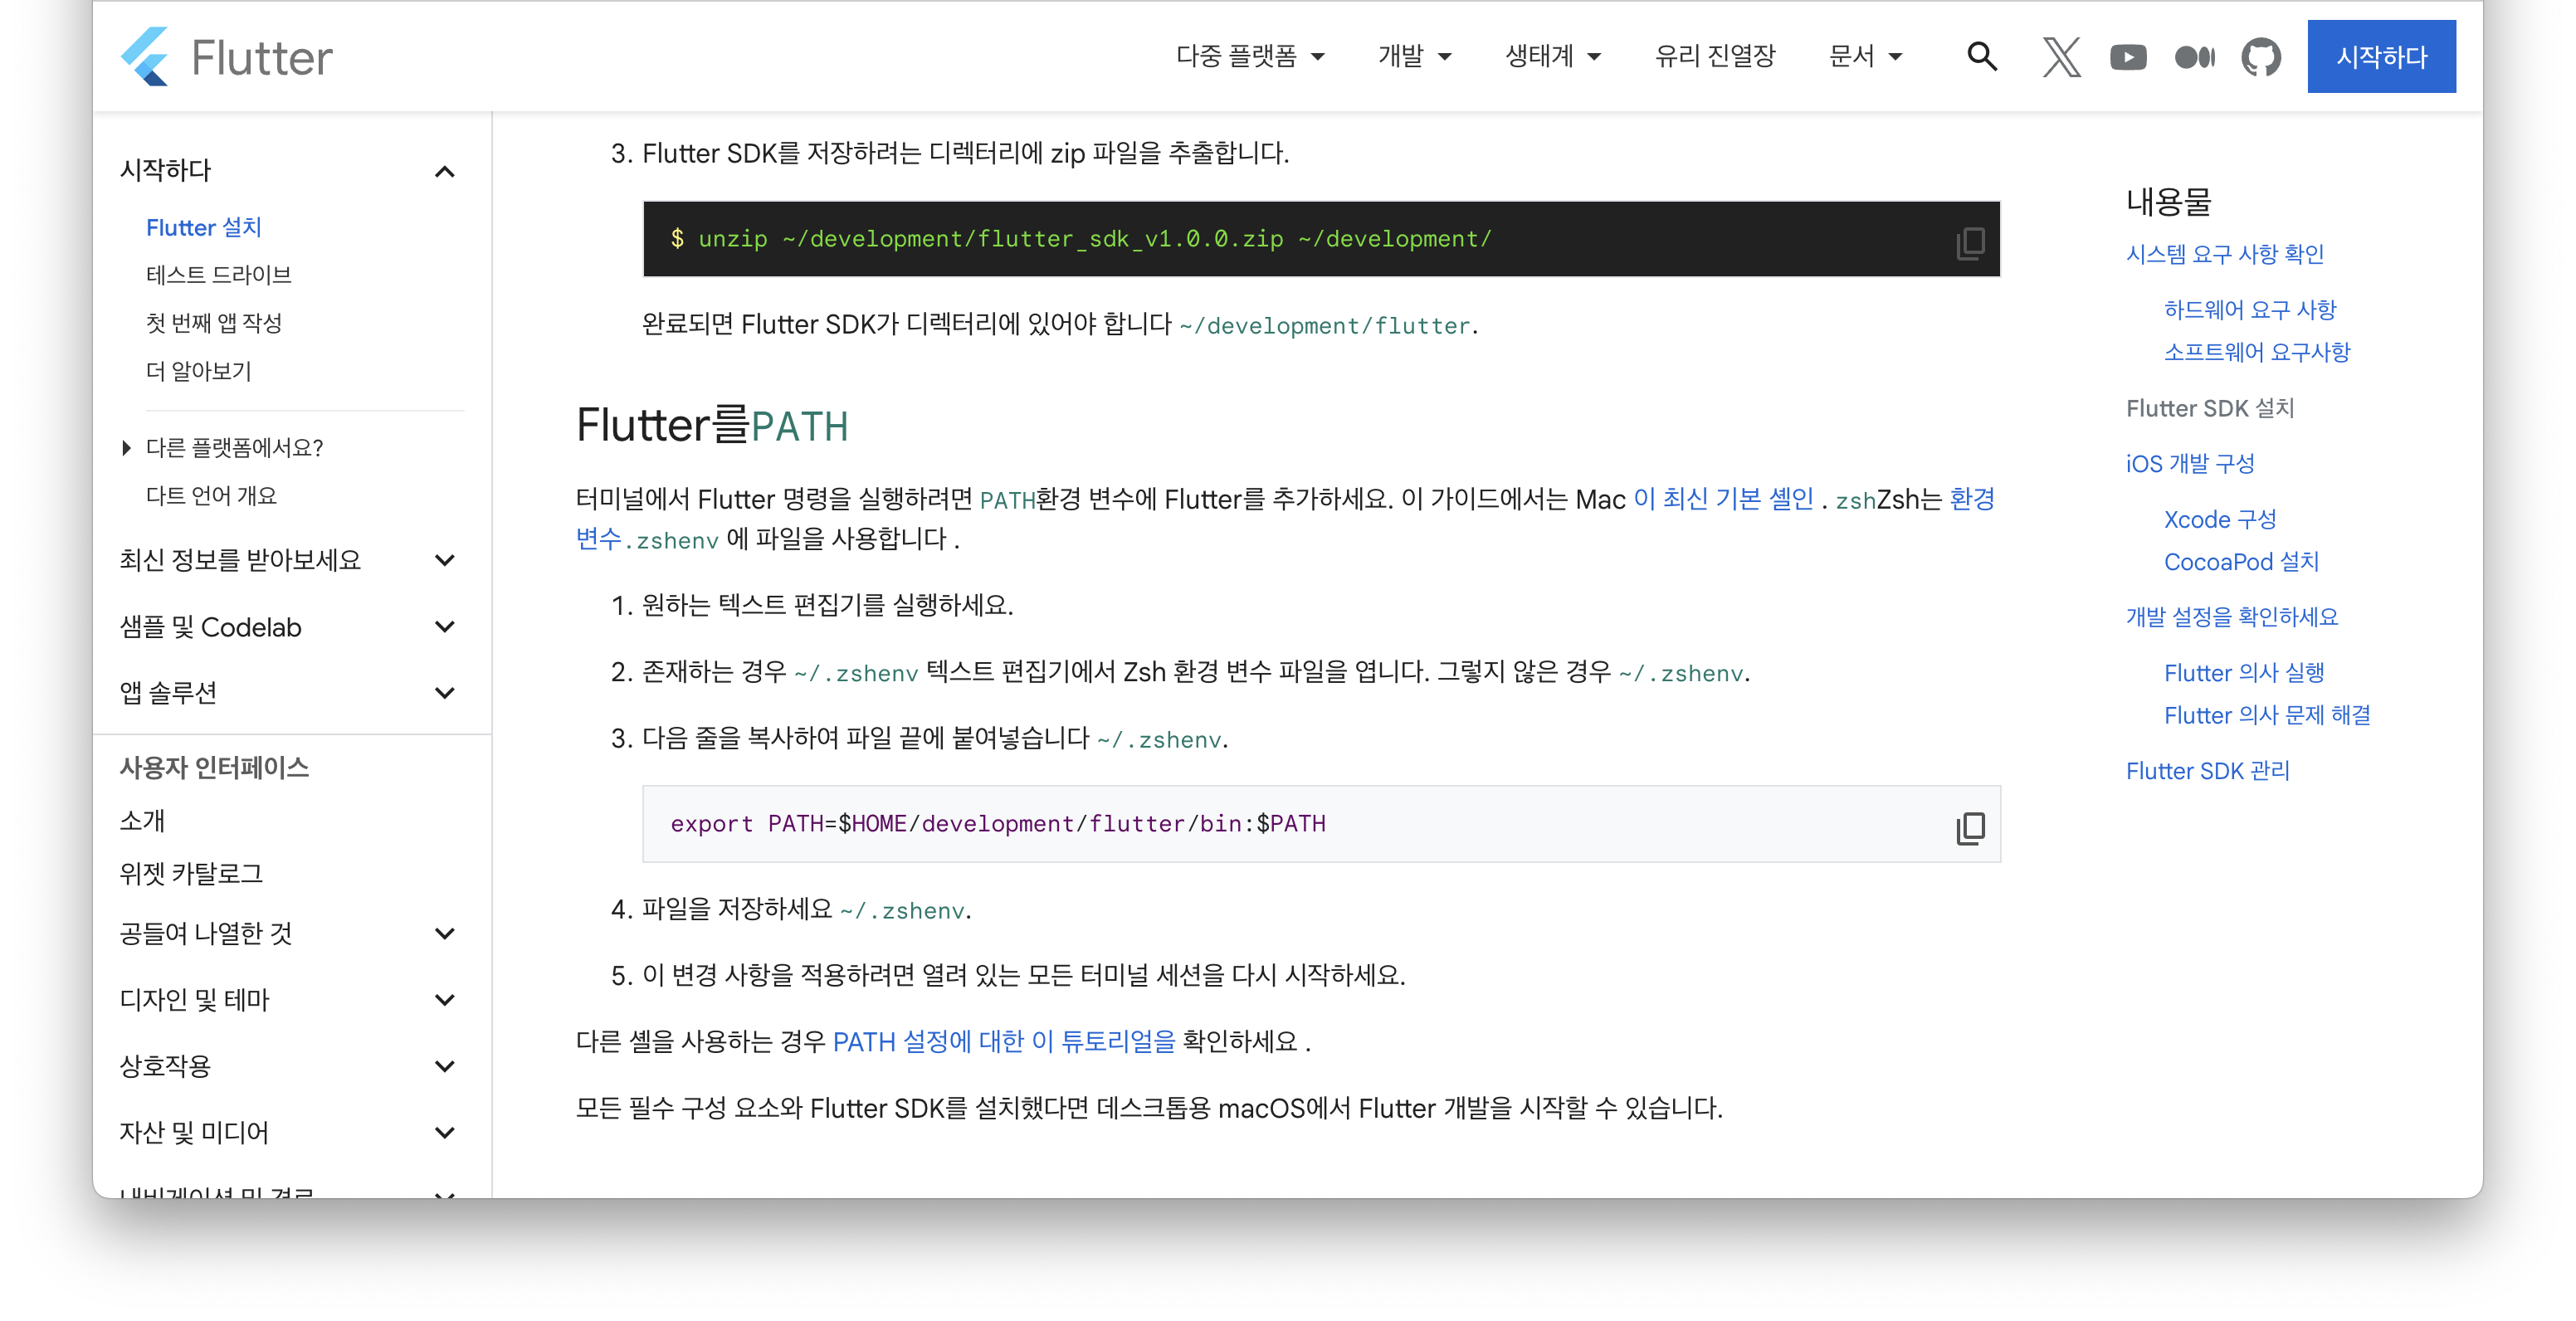Image resolution: width=2576 pixels, height=1321 pixels.
Task: Open the search magnifier icon
Action: pos(1981,57)
